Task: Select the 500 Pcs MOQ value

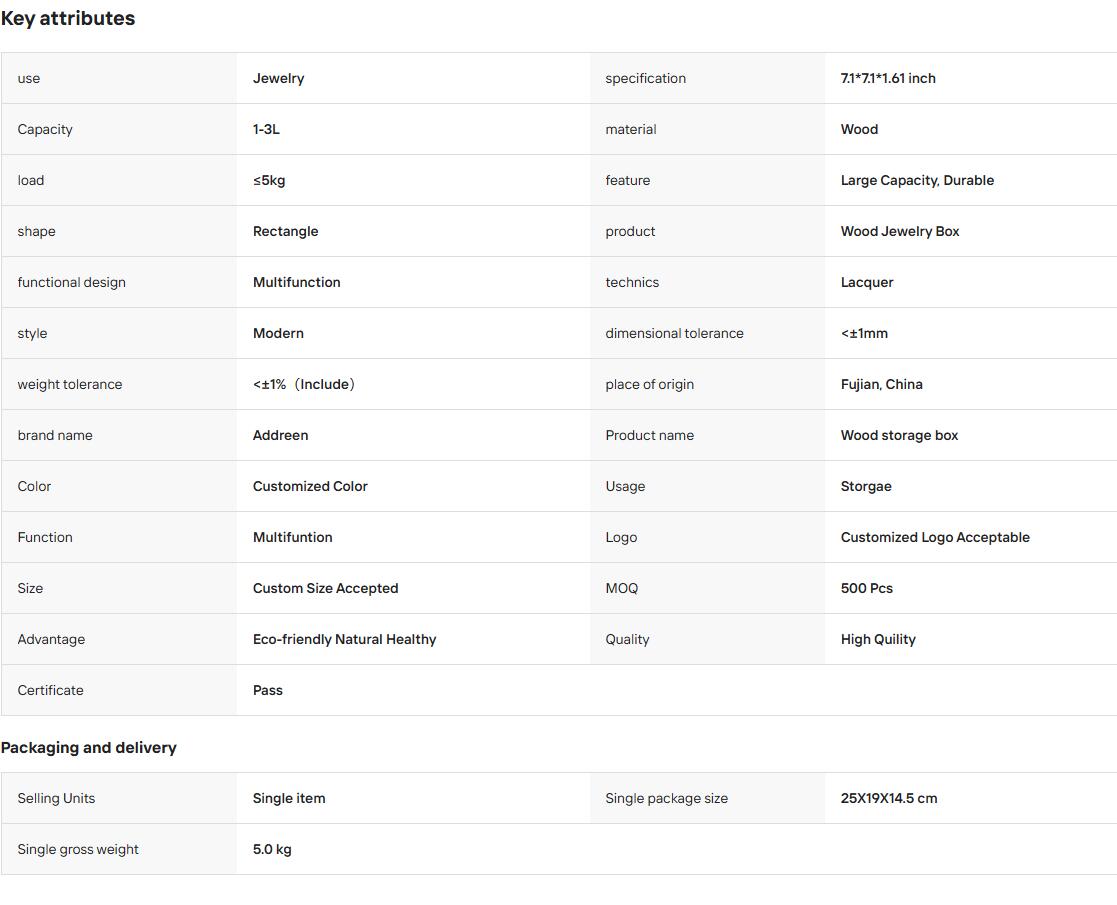Action: [866, 589]
